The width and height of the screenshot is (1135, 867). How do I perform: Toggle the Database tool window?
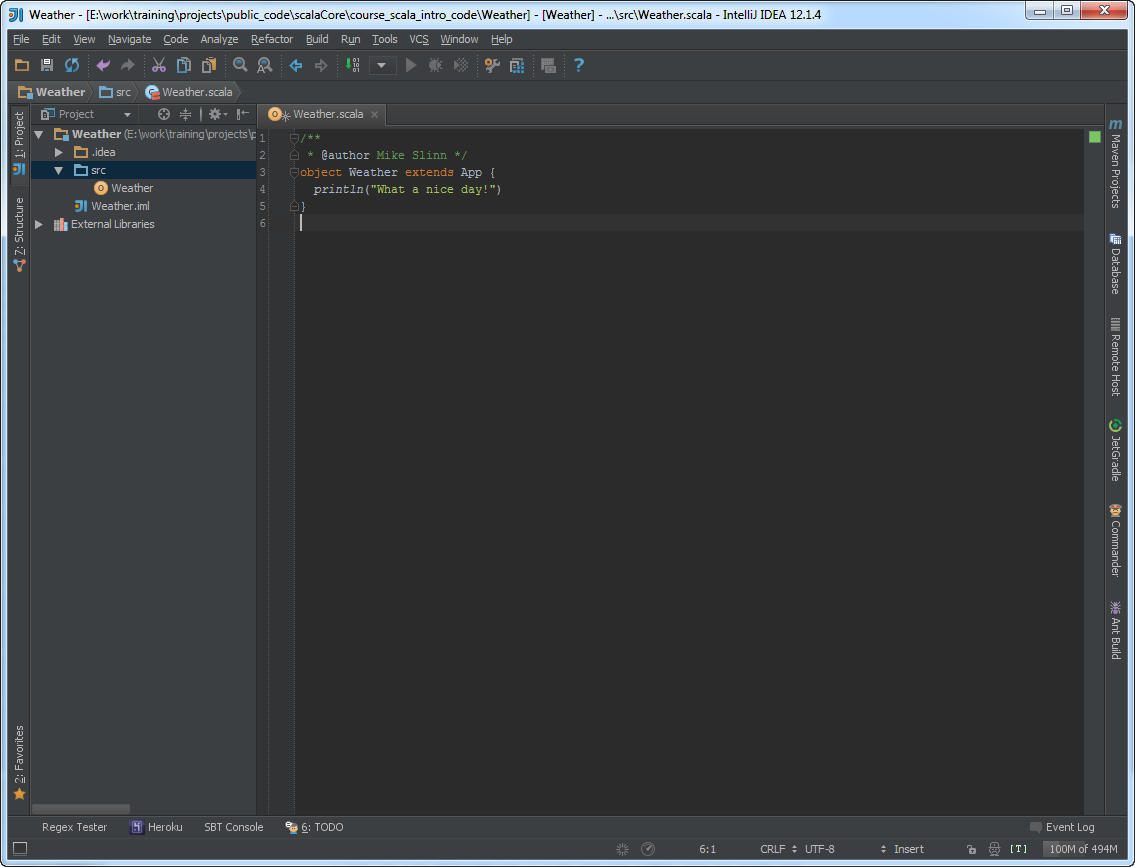click(1115, 263)
